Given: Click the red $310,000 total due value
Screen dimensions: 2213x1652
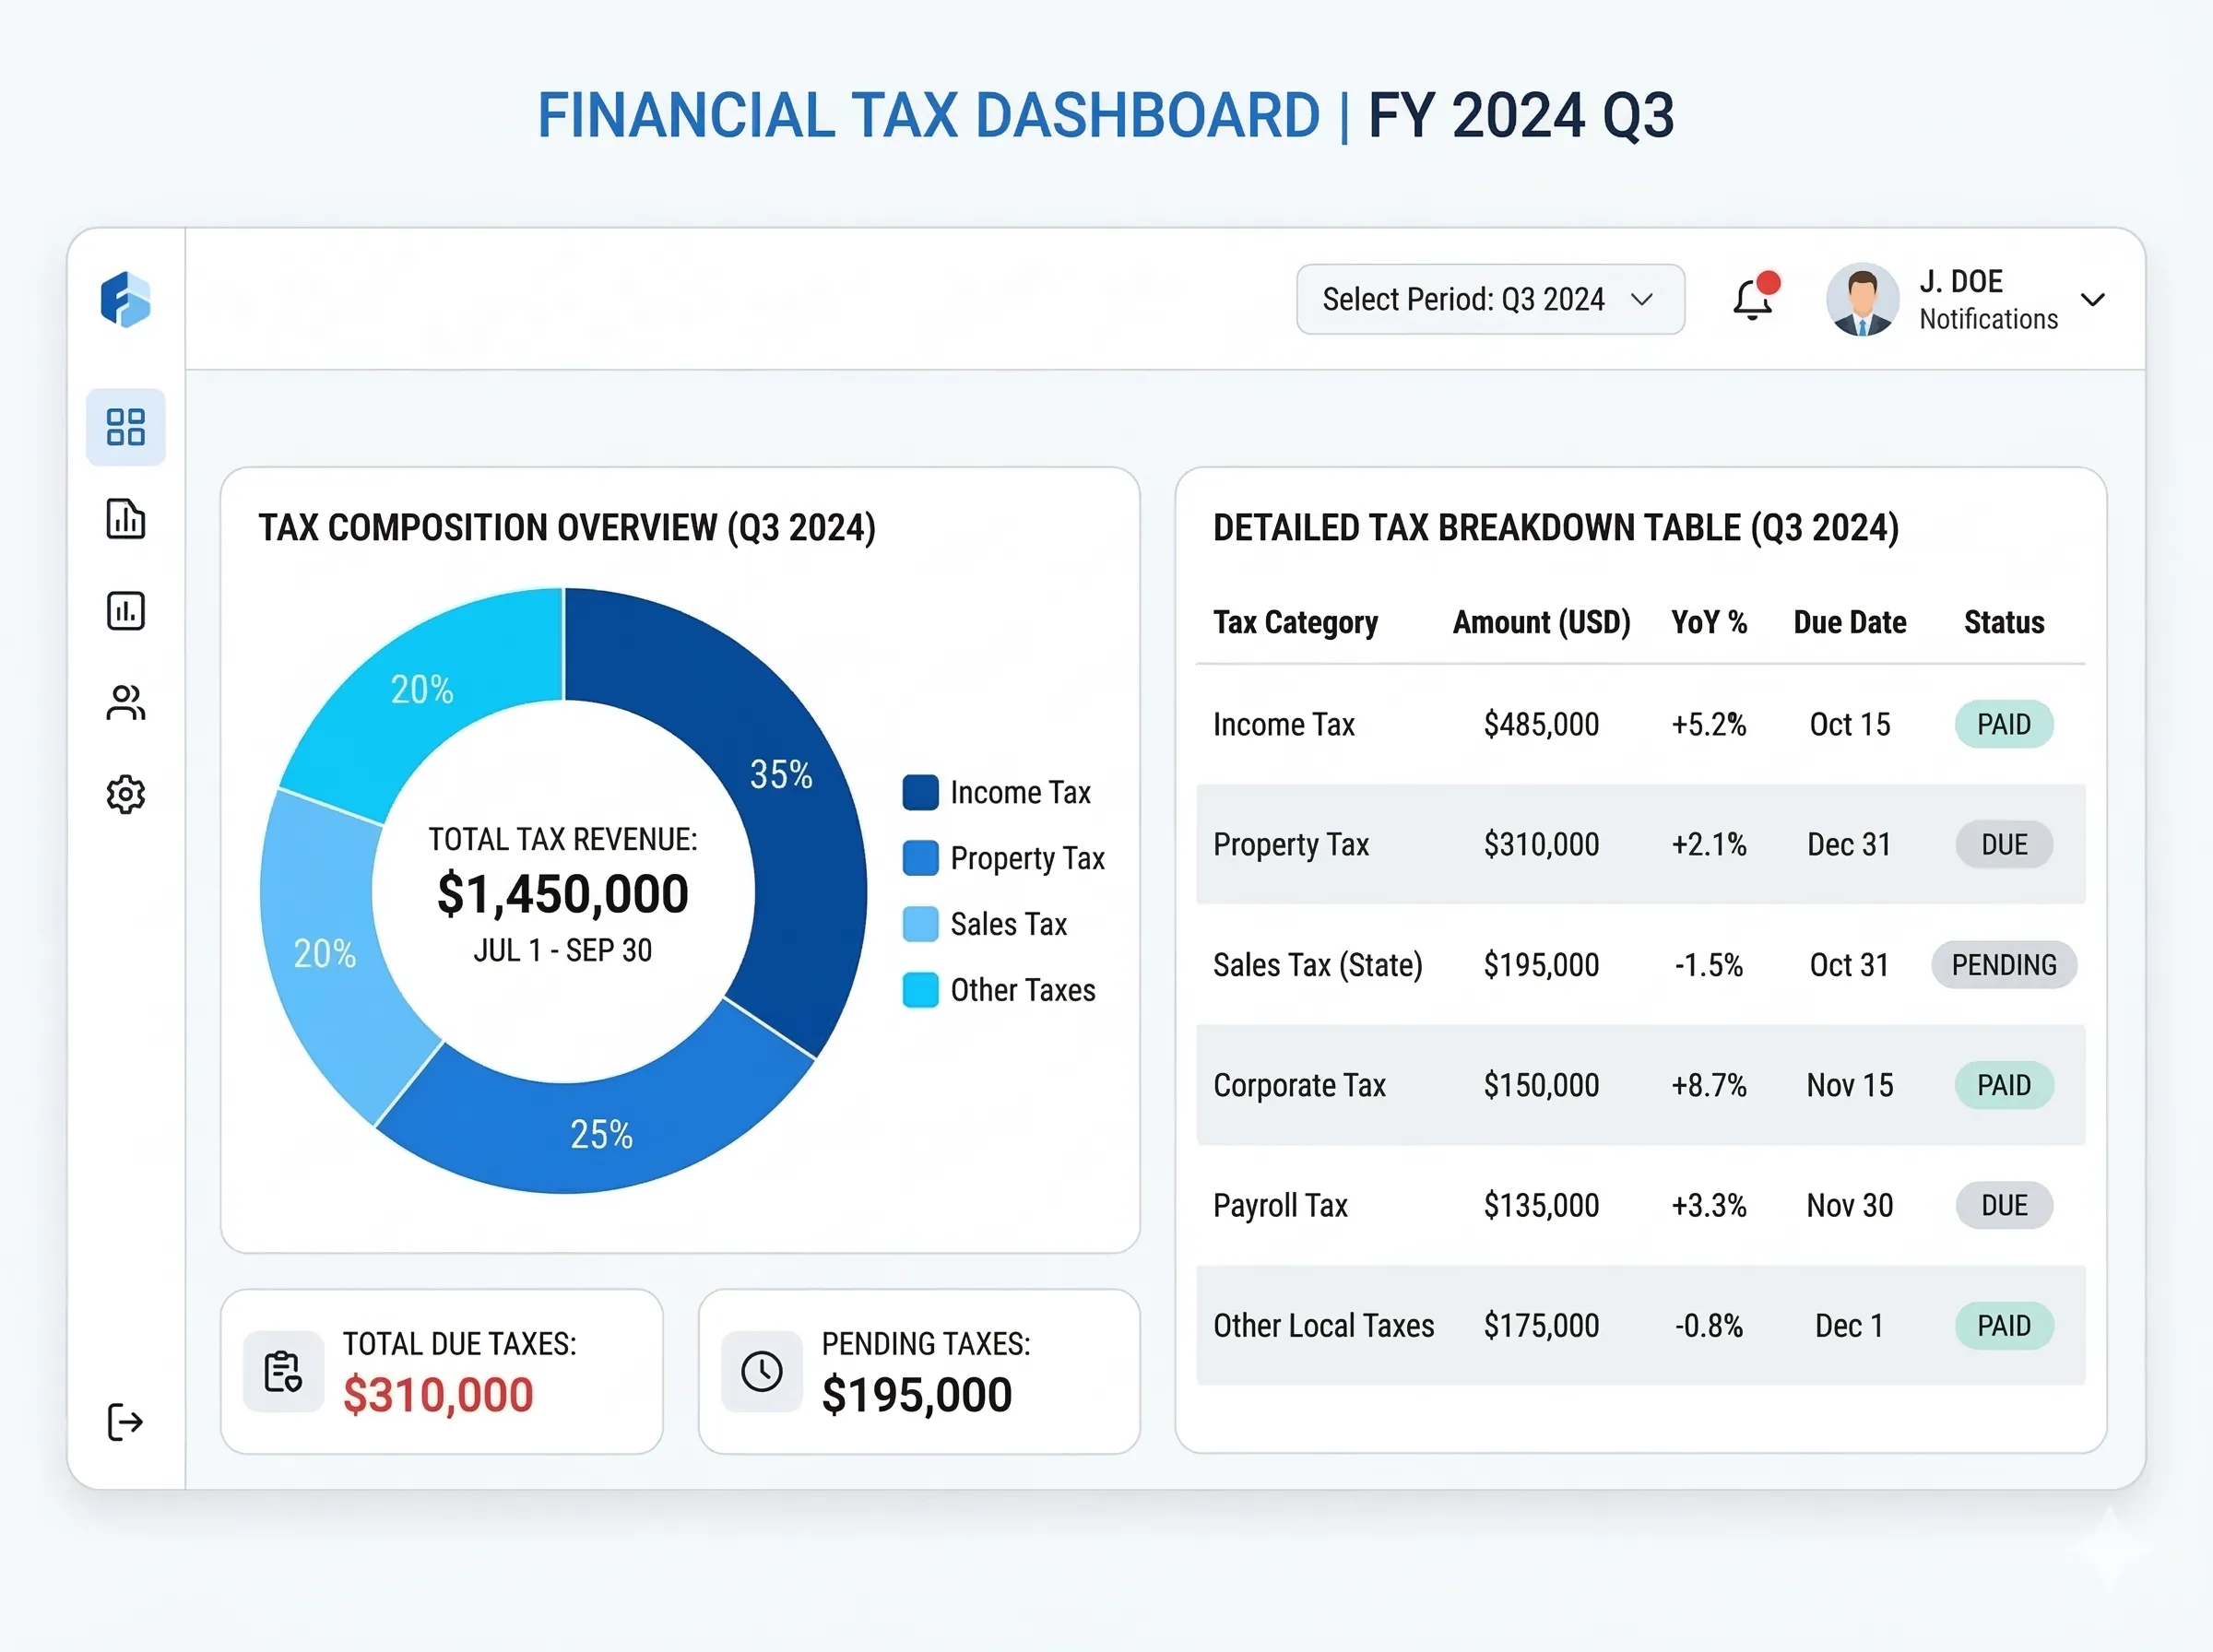Looking at the screenshot, I should pos(438,1395).
